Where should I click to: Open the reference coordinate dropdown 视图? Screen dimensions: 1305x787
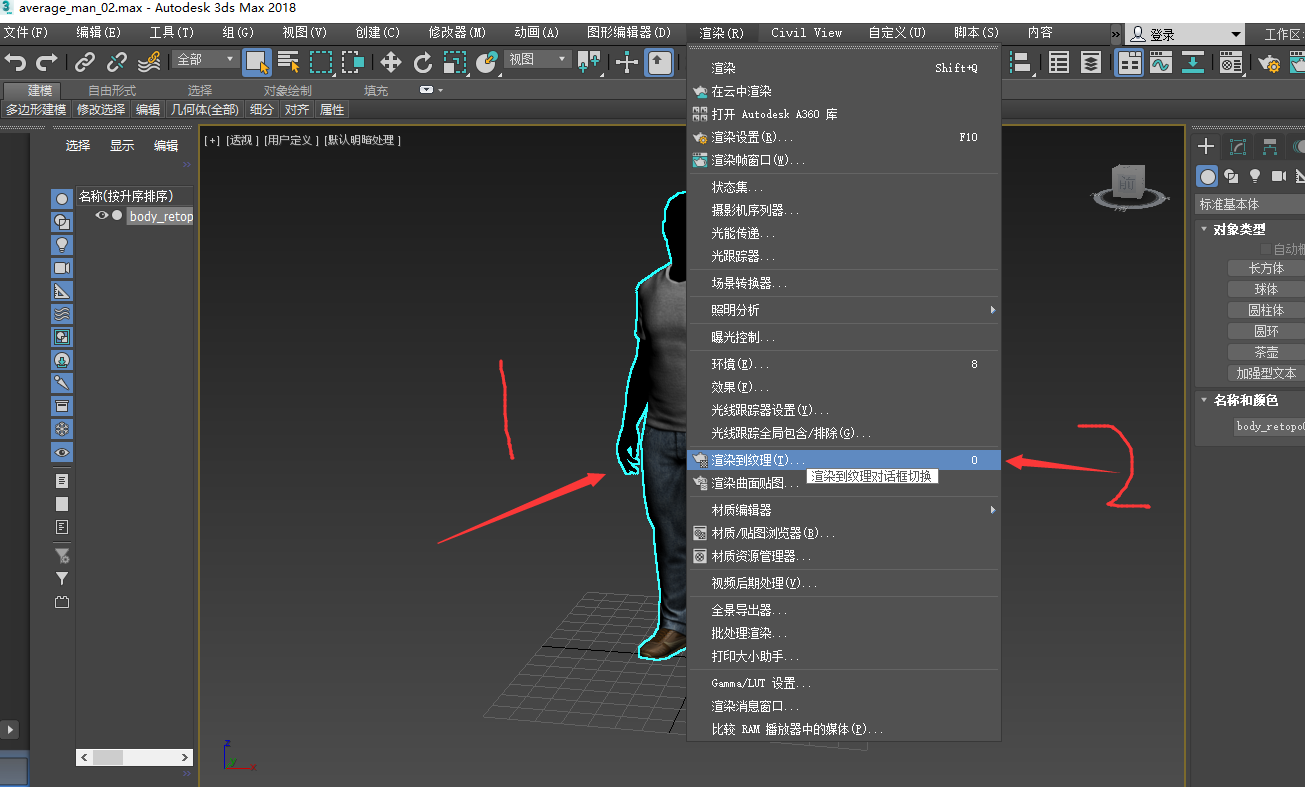(537, 60)
